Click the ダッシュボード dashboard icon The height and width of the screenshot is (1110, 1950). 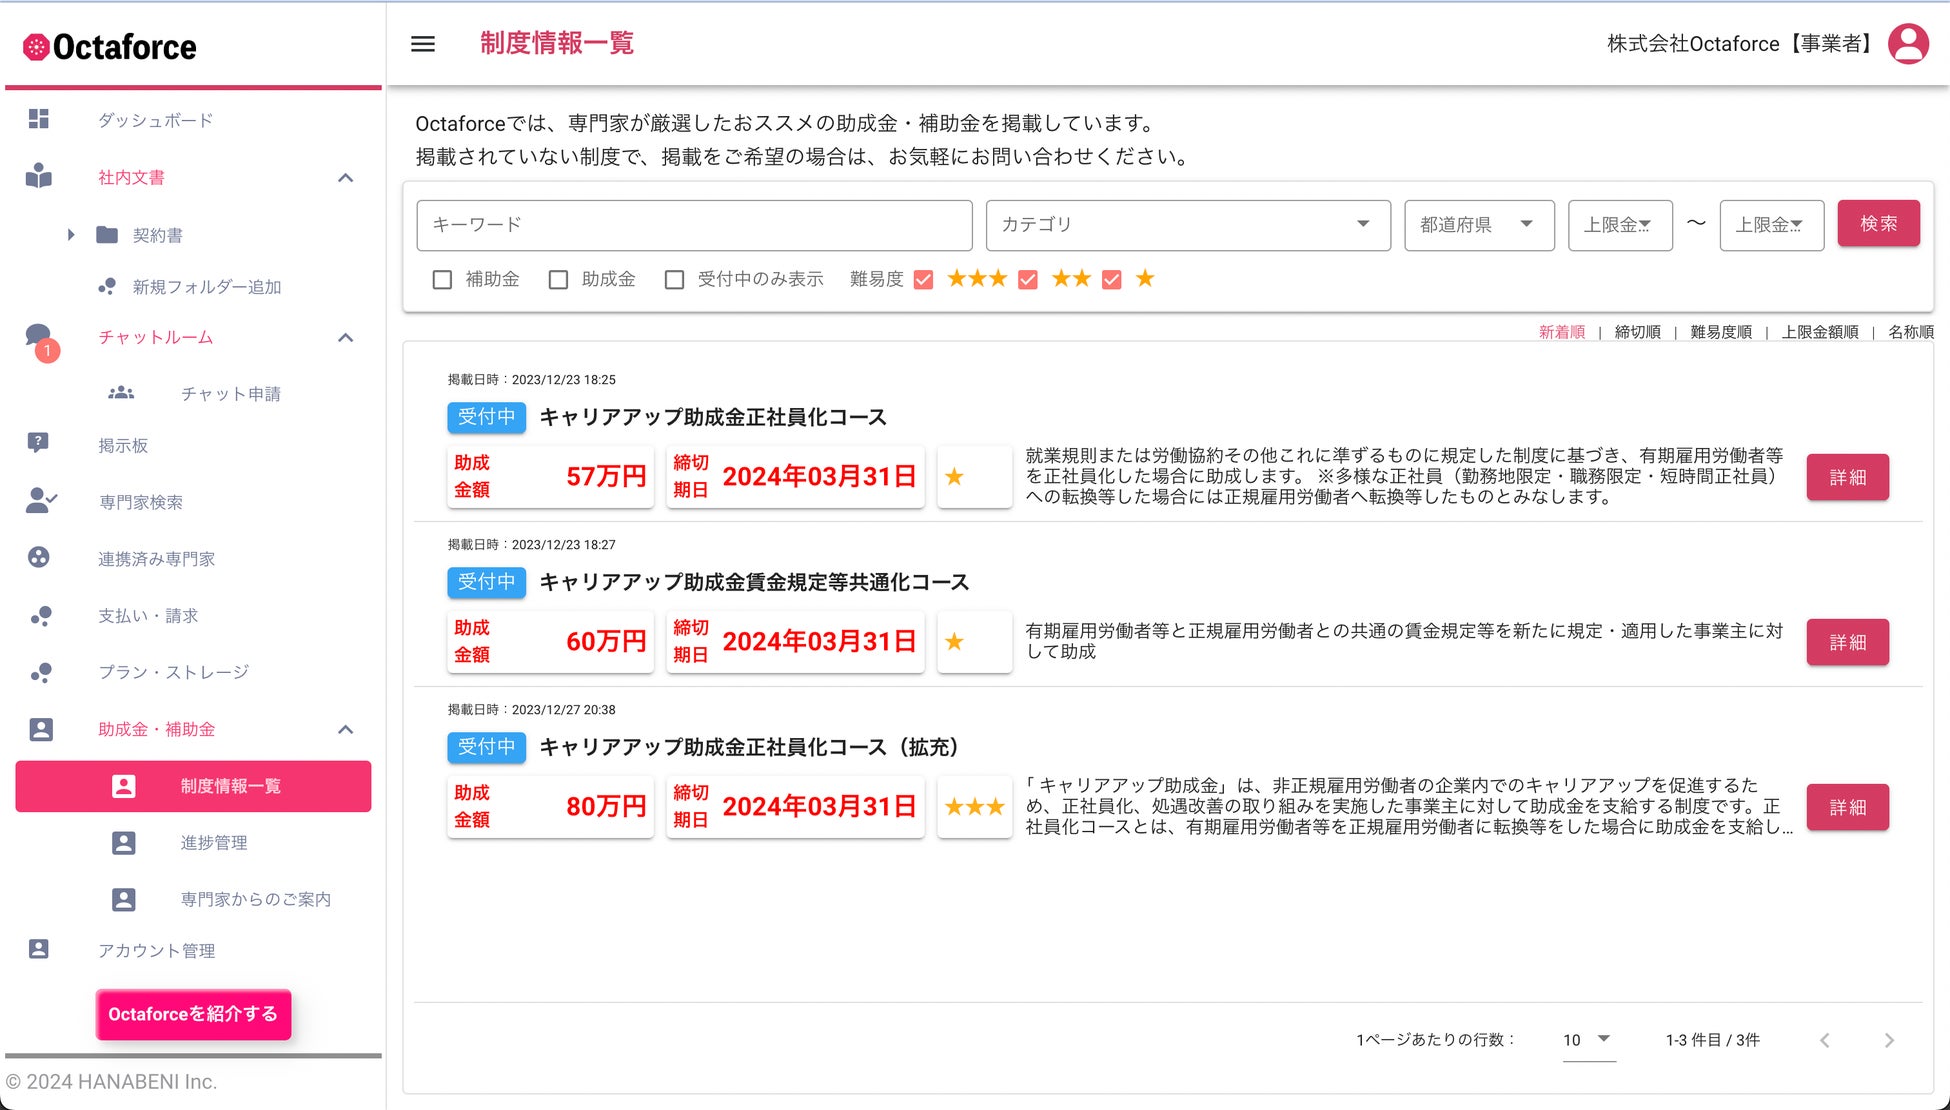[x=39, y=119]
